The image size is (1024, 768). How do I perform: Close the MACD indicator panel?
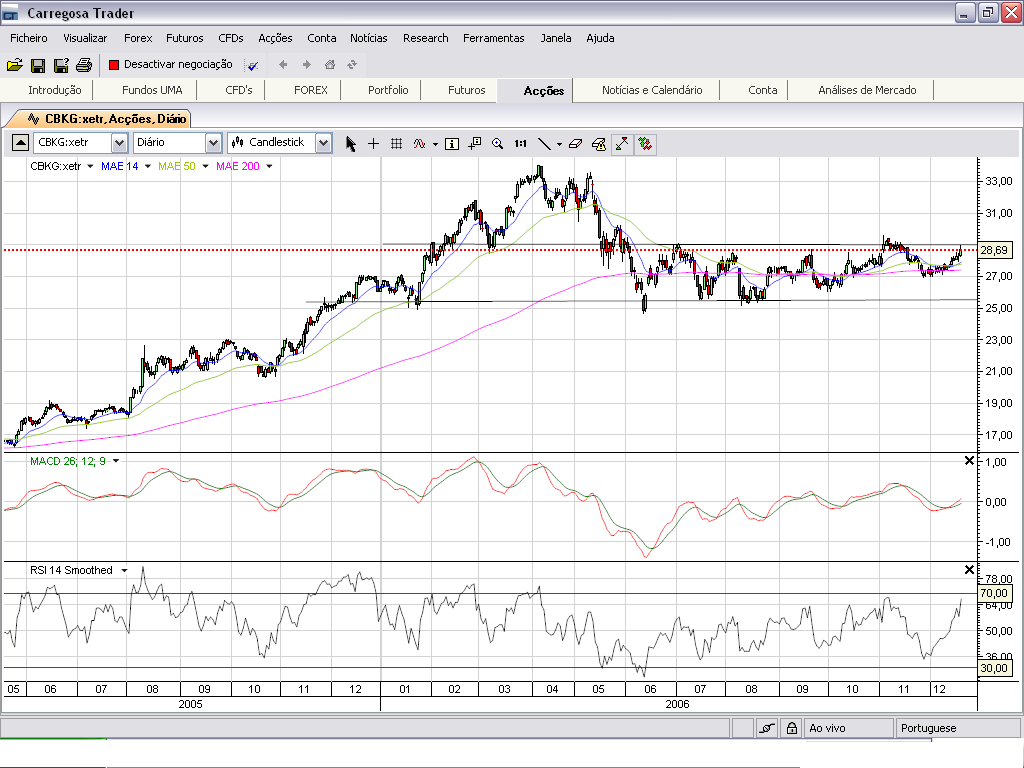(967, 461)
